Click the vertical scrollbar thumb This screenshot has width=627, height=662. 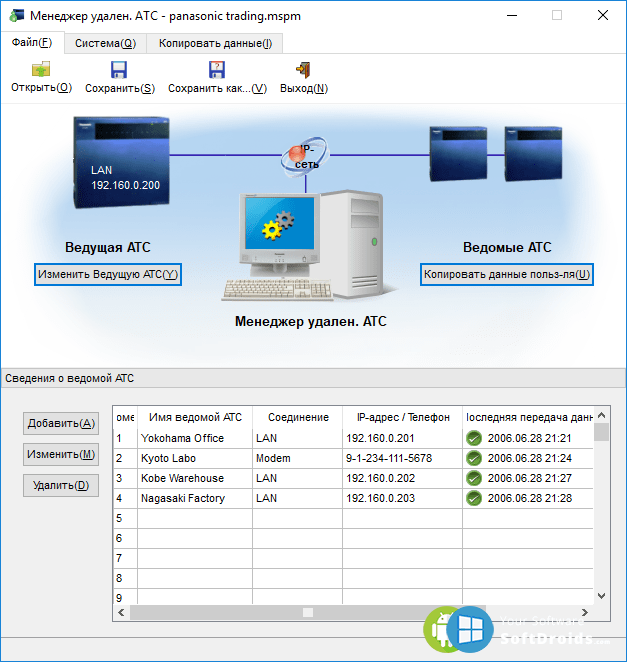point(602,432)
